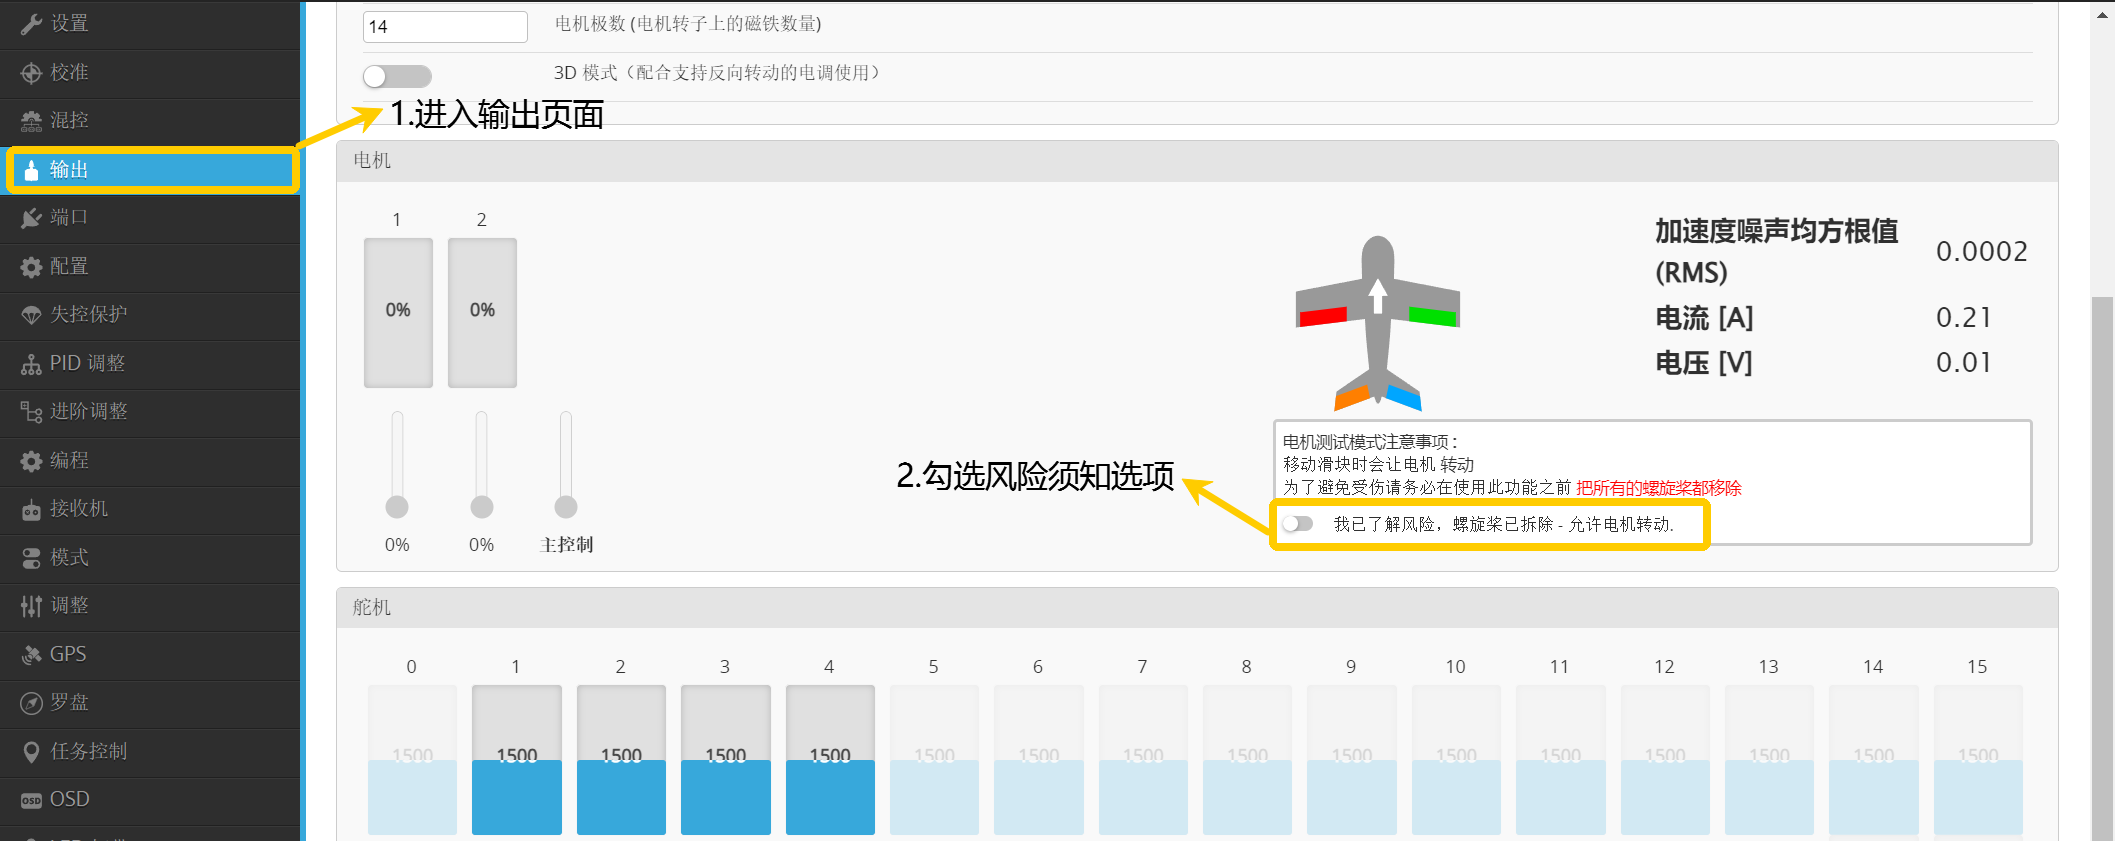Click the parachute icon beside 失控保护

point(31,315)
